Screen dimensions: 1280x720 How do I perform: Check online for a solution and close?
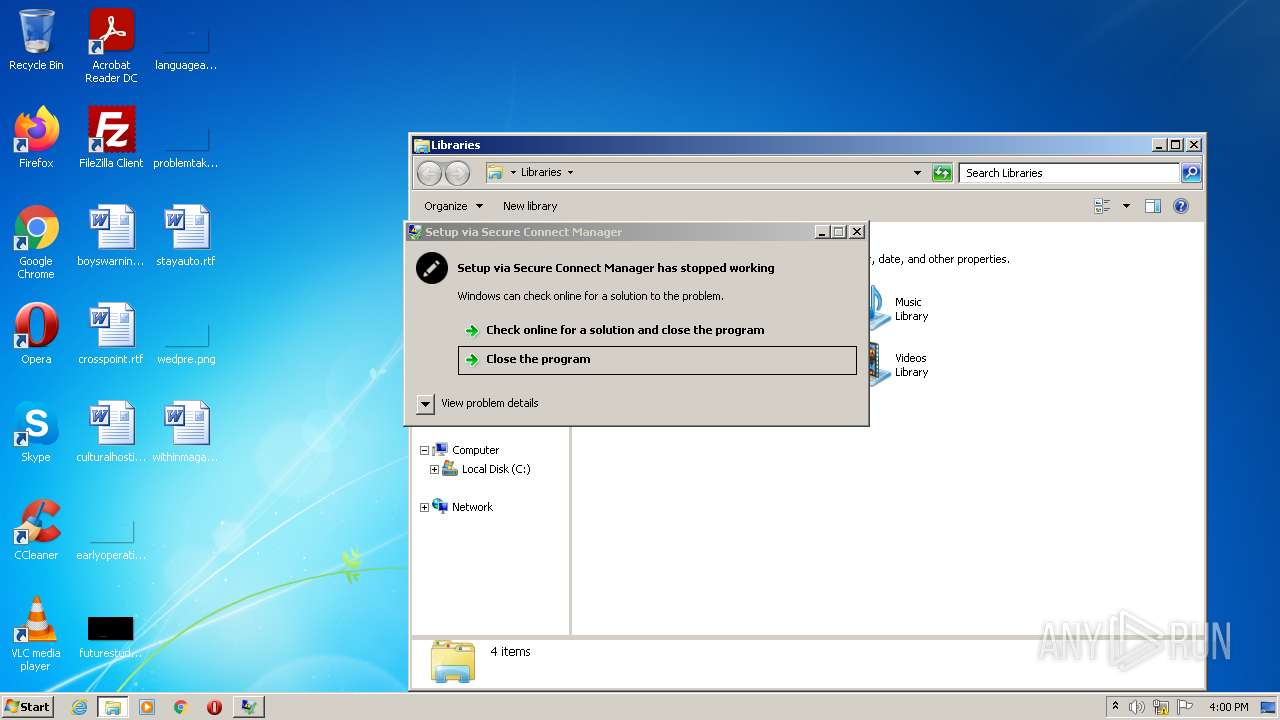point(625,330)
